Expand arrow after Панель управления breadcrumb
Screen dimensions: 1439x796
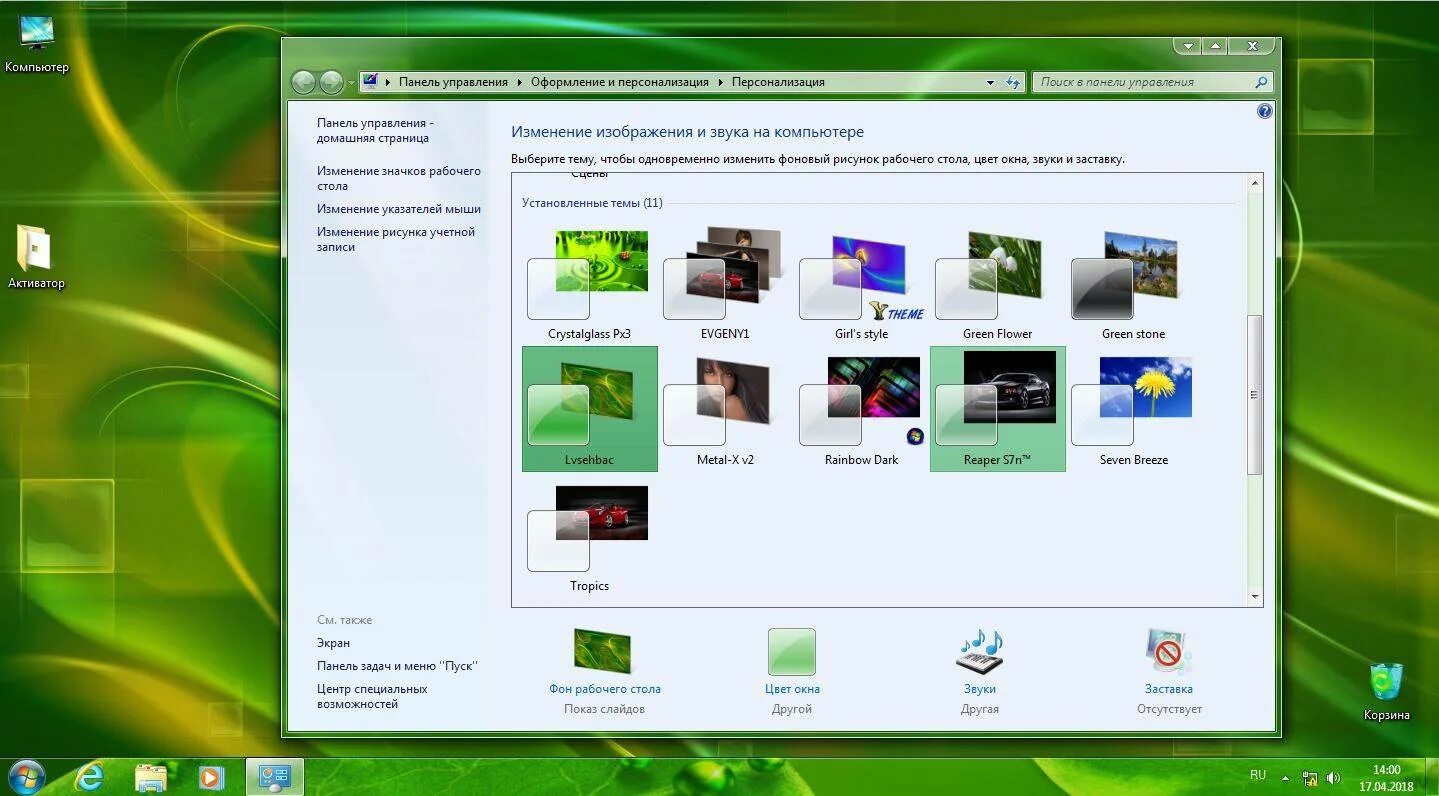[520, 82]
